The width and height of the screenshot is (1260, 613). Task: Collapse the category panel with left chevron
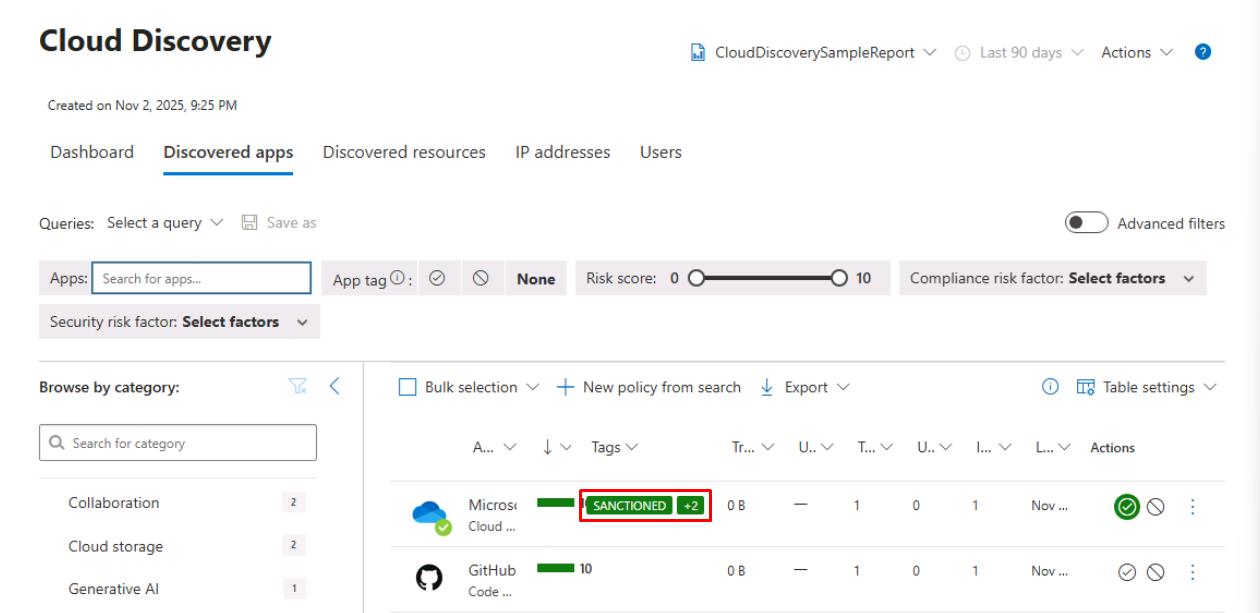click(335, 387)
